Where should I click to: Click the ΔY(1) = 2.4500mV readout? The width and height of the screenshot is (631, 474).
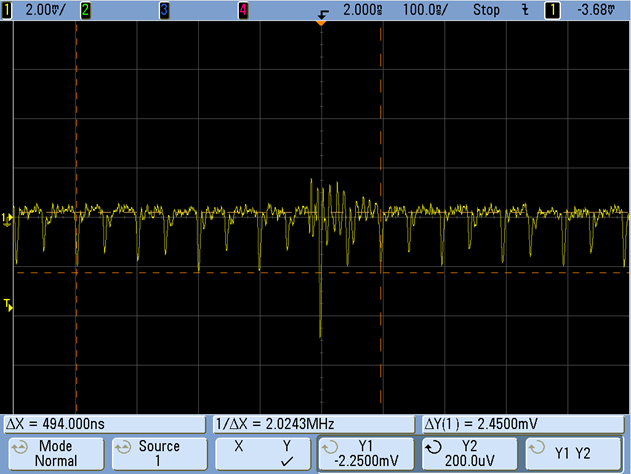(523, 424)
